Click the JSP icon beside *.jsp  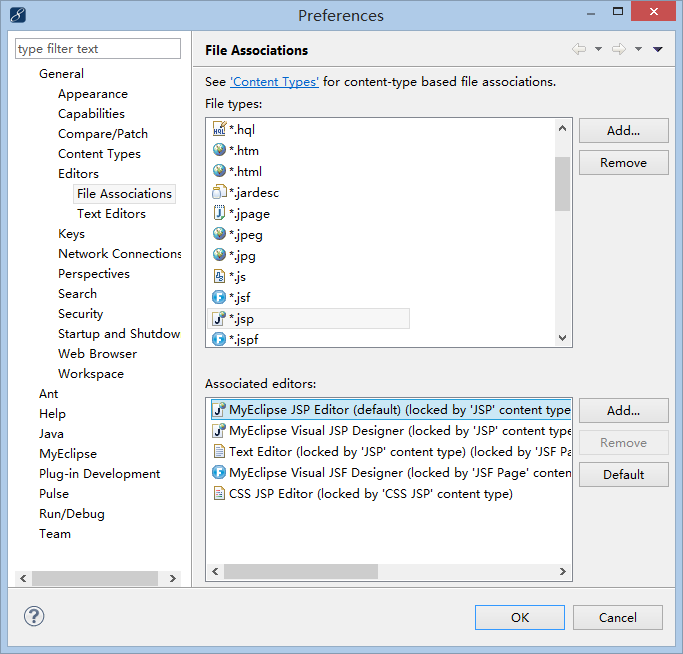[219, 318]
